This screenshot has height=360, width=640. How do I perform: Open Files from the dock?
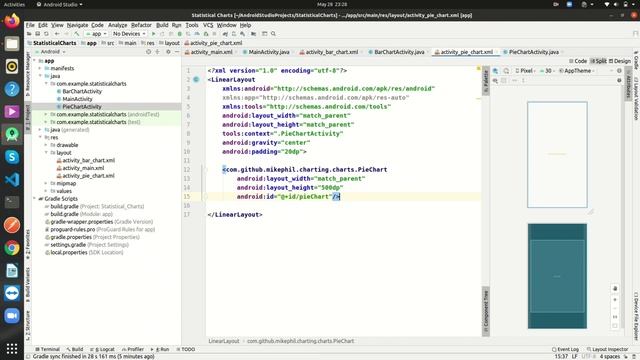(12, 44)
